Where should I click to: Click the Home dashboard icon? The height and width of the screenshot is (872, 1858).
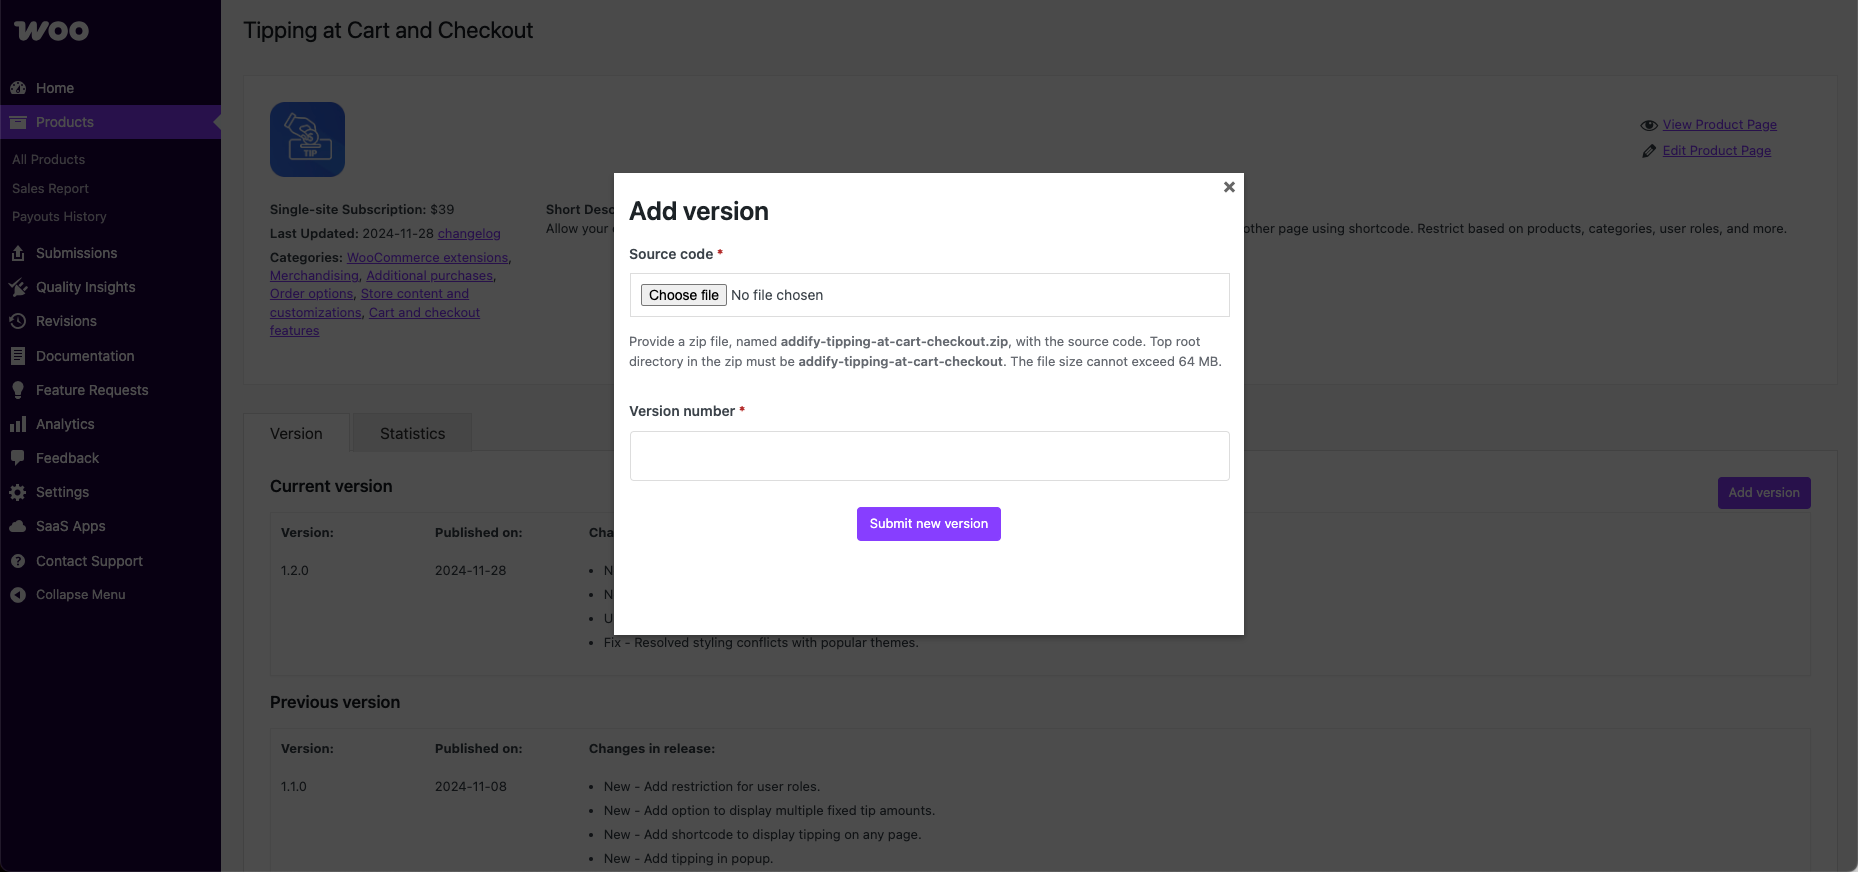coord(18,88)
